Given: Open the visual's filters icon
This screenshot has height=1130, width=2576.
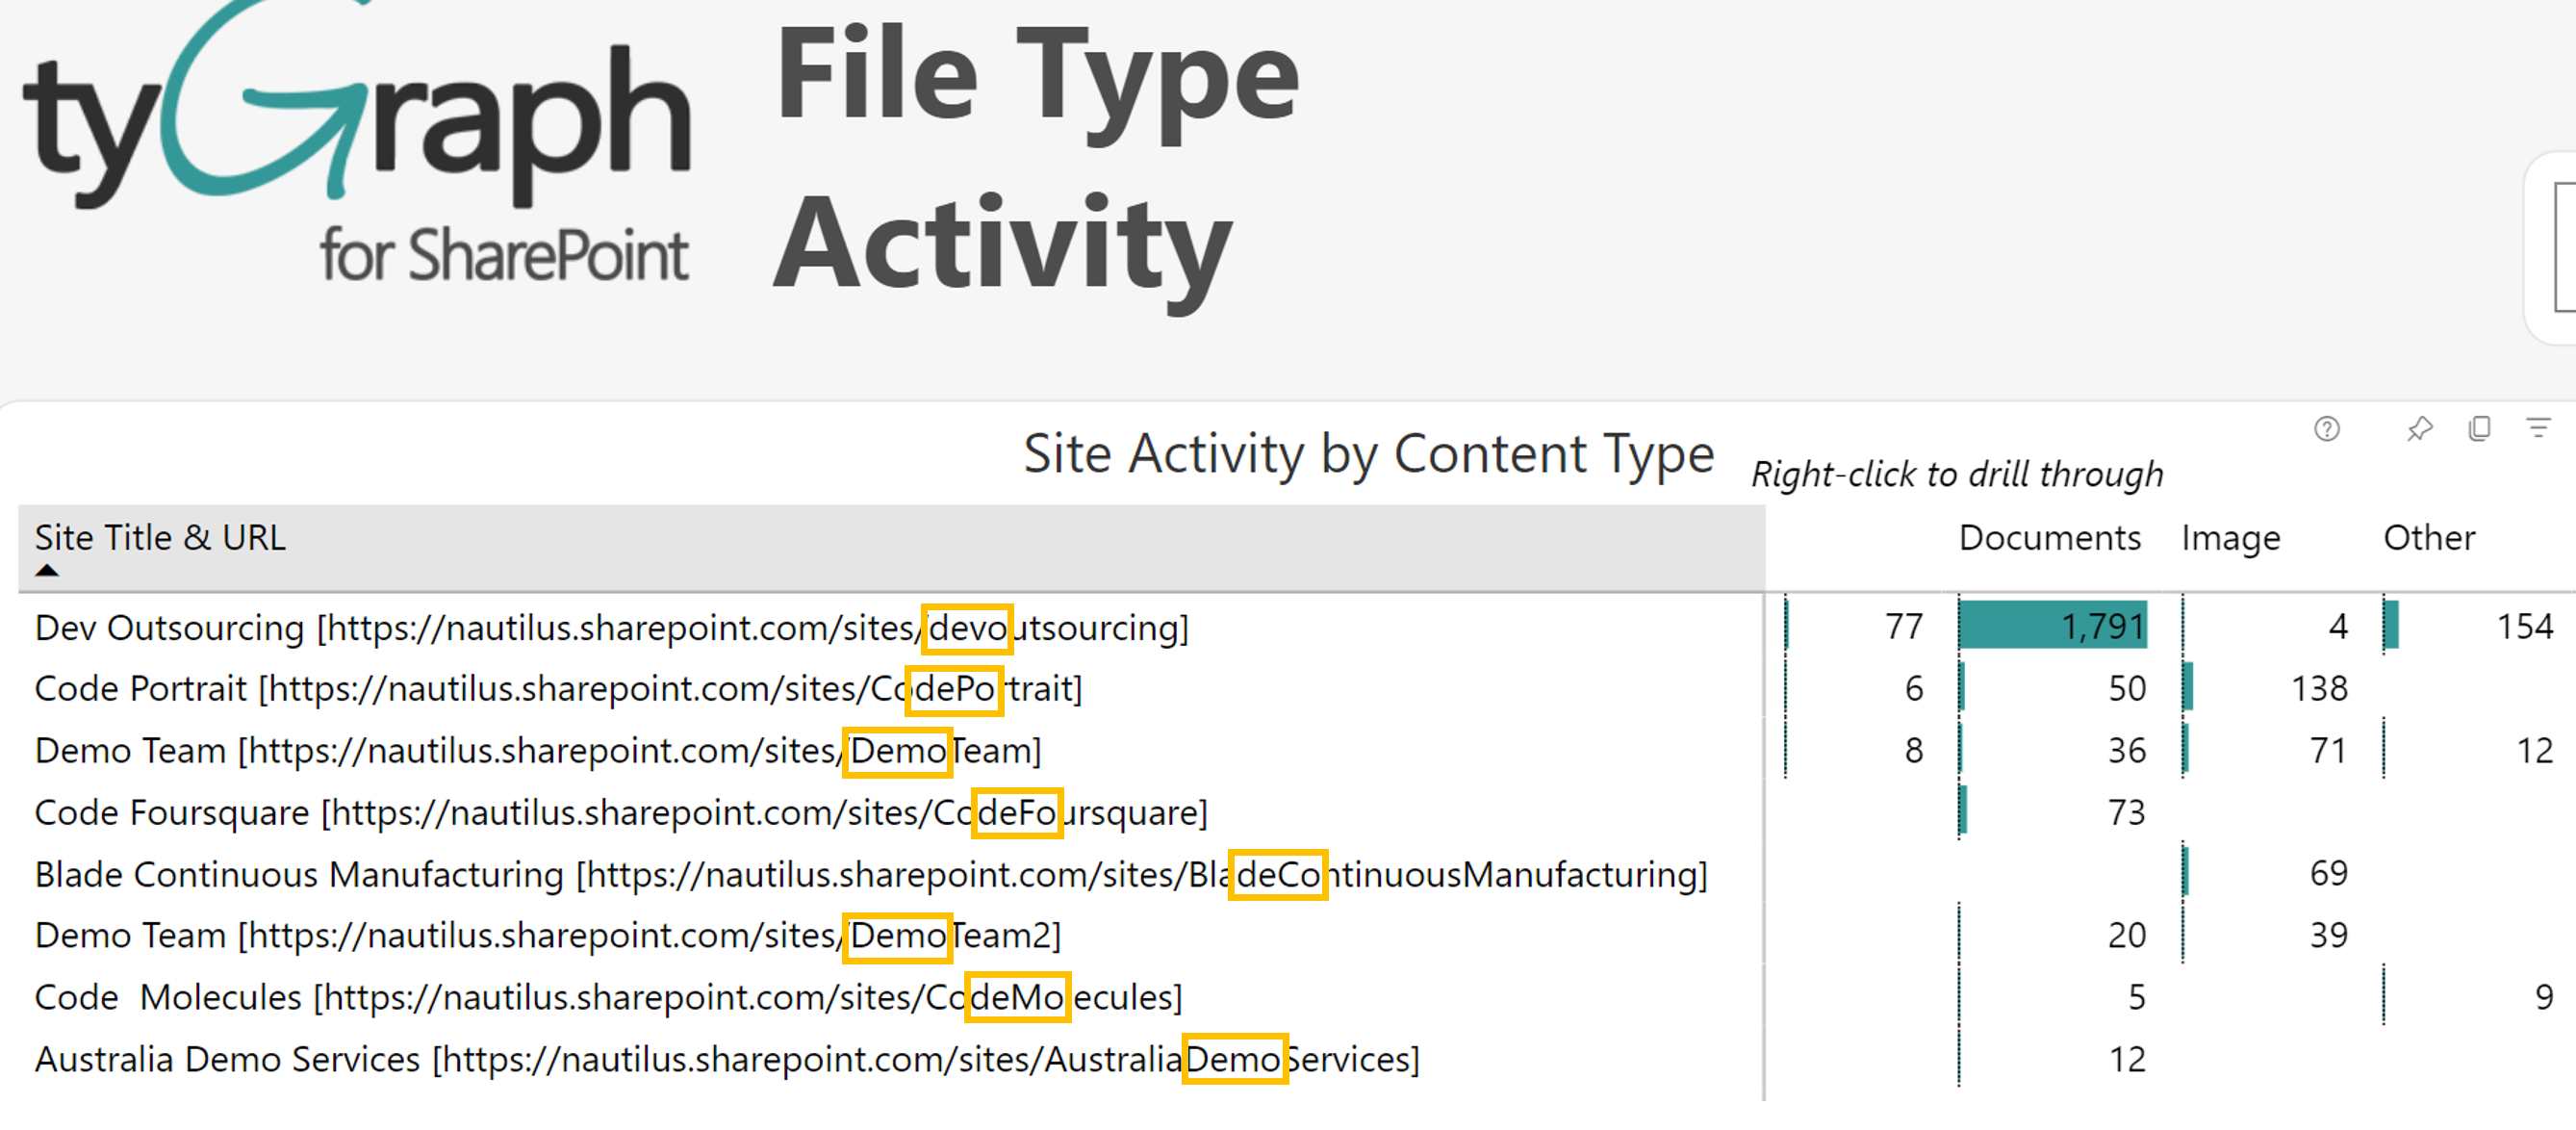Looking at the screenshot, I should tap(2538, 429).
